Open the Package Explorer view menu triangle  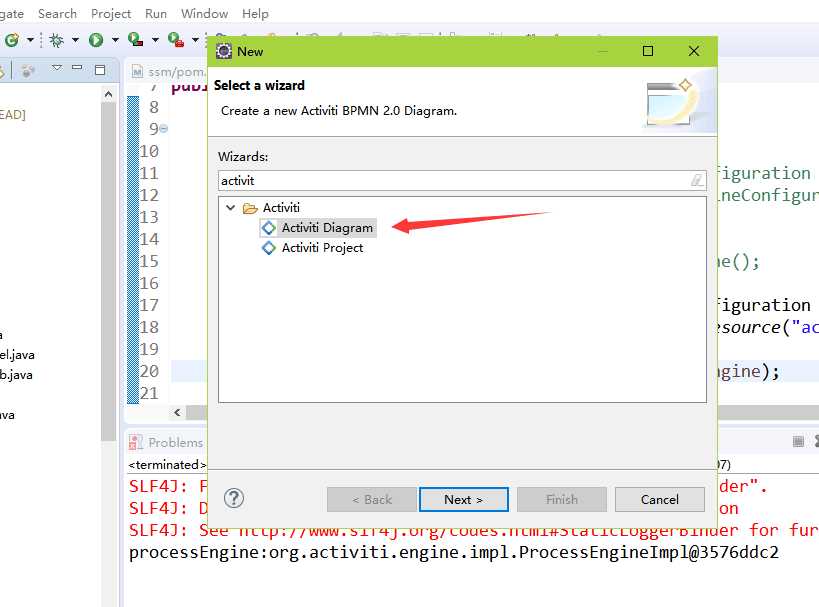[x=57, y=68]
